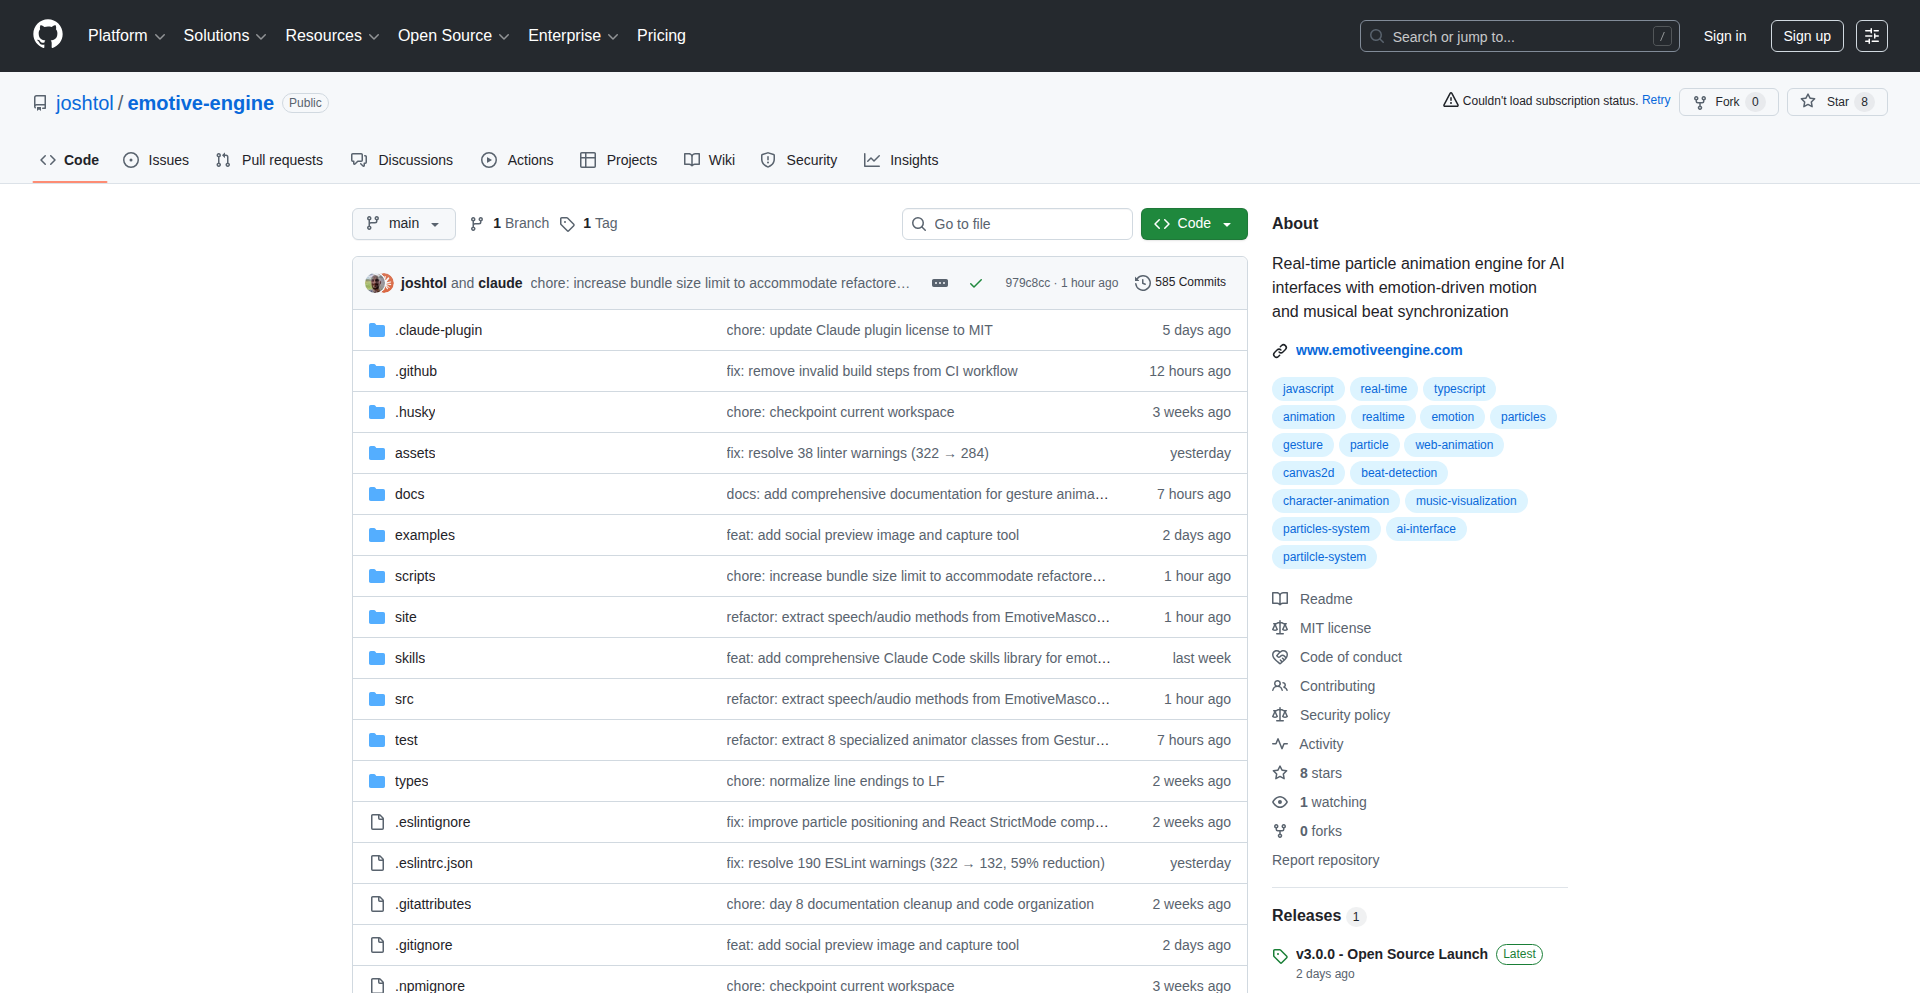
Task: Click the Contributing people icon
Action: (1280, 686)
